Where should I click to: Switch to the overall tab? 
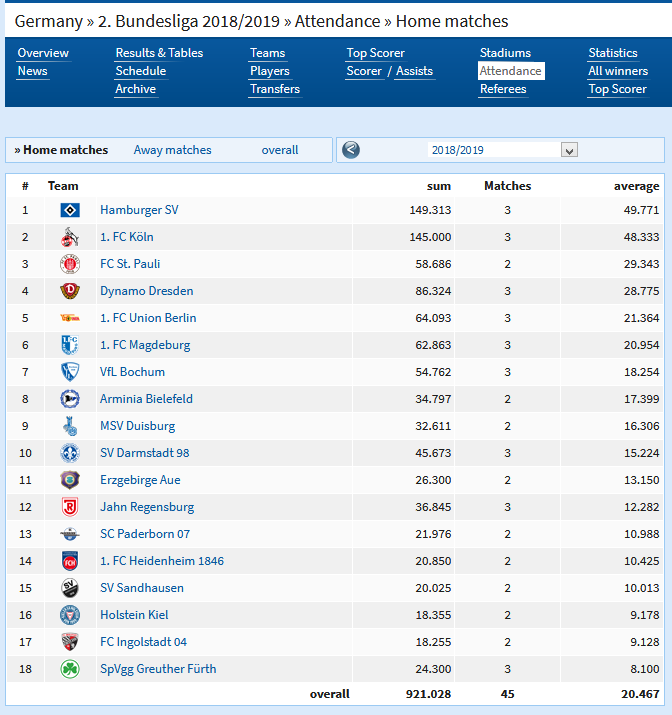point(279,150)
